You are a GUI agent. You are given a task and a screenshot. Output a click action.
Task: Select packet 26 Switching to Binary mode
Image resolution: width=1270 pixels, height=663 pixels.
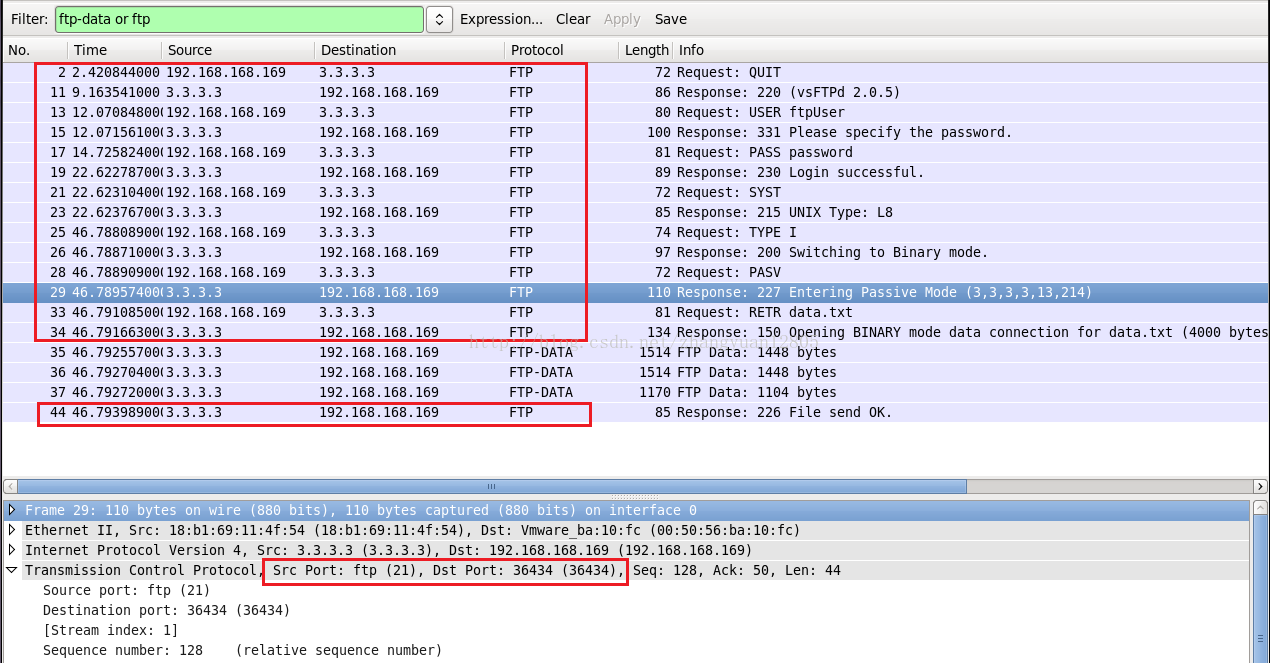click(635, 252)
